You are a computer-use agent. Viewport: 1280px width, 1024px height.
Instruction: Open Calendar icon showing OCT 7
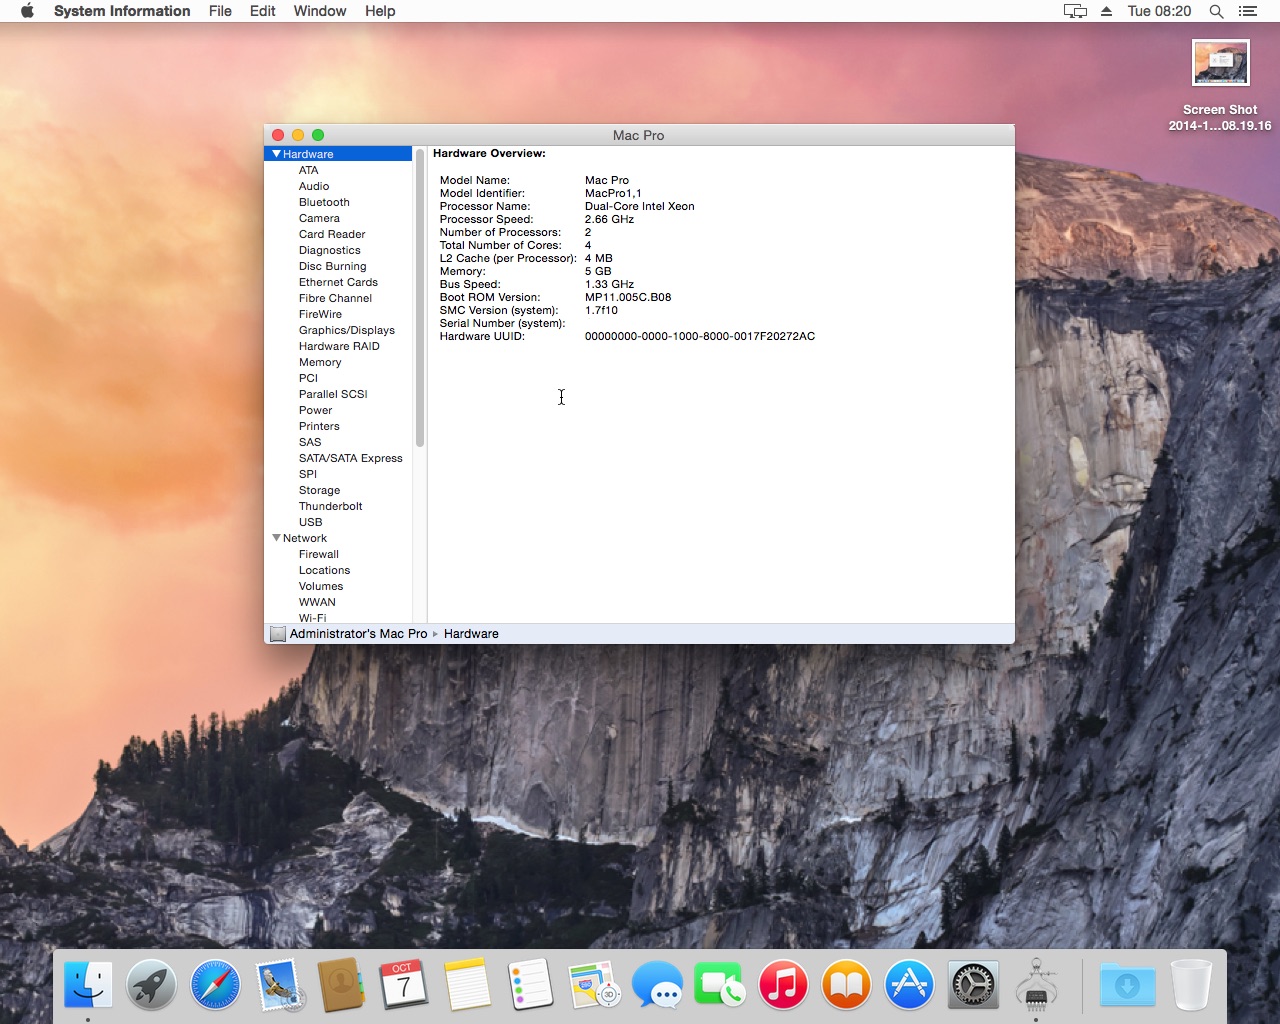pyautogui.click(x=404, y=985)
